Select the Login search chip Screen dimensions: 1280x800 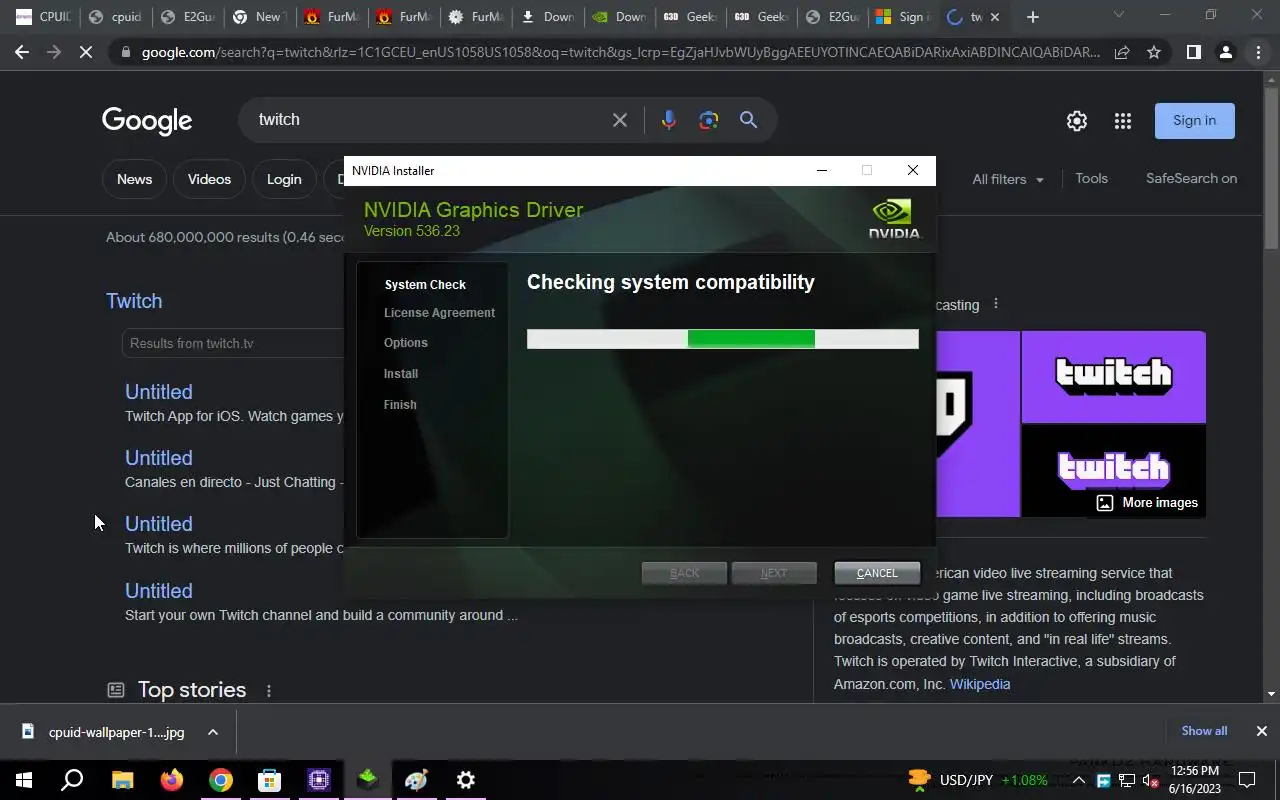[x=284, y=179]
